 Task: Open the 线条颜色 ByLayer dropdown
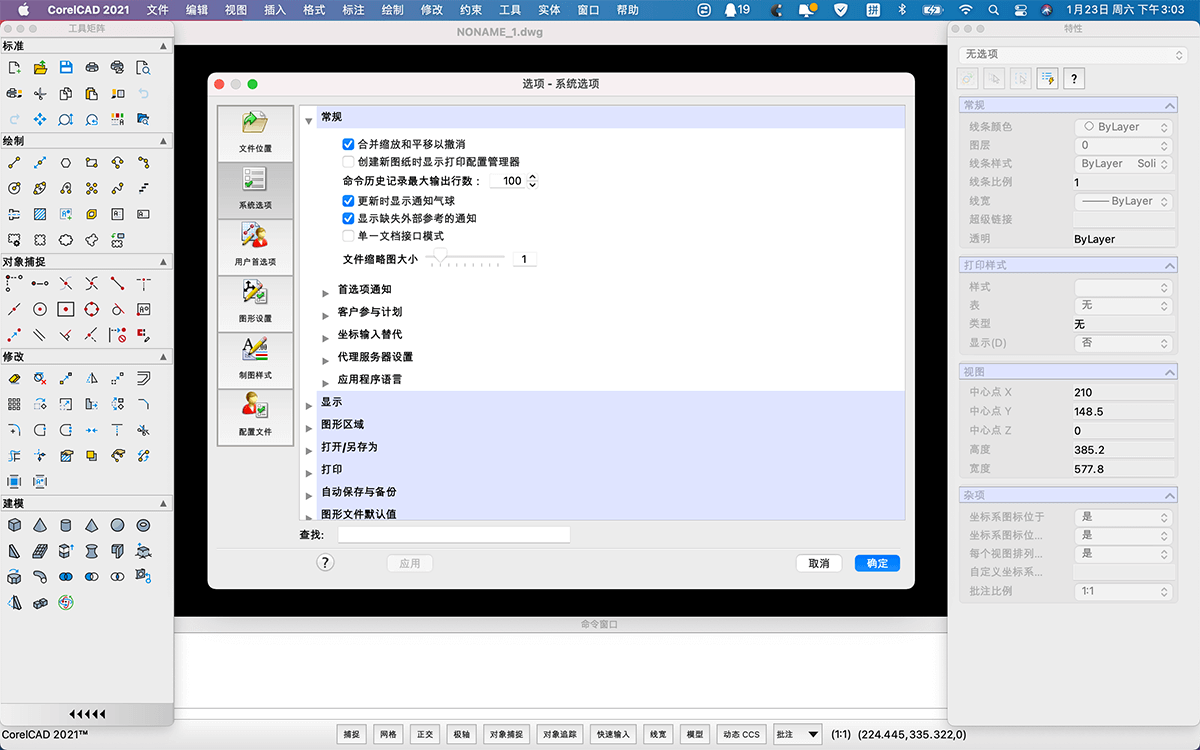pos(1122,127)
